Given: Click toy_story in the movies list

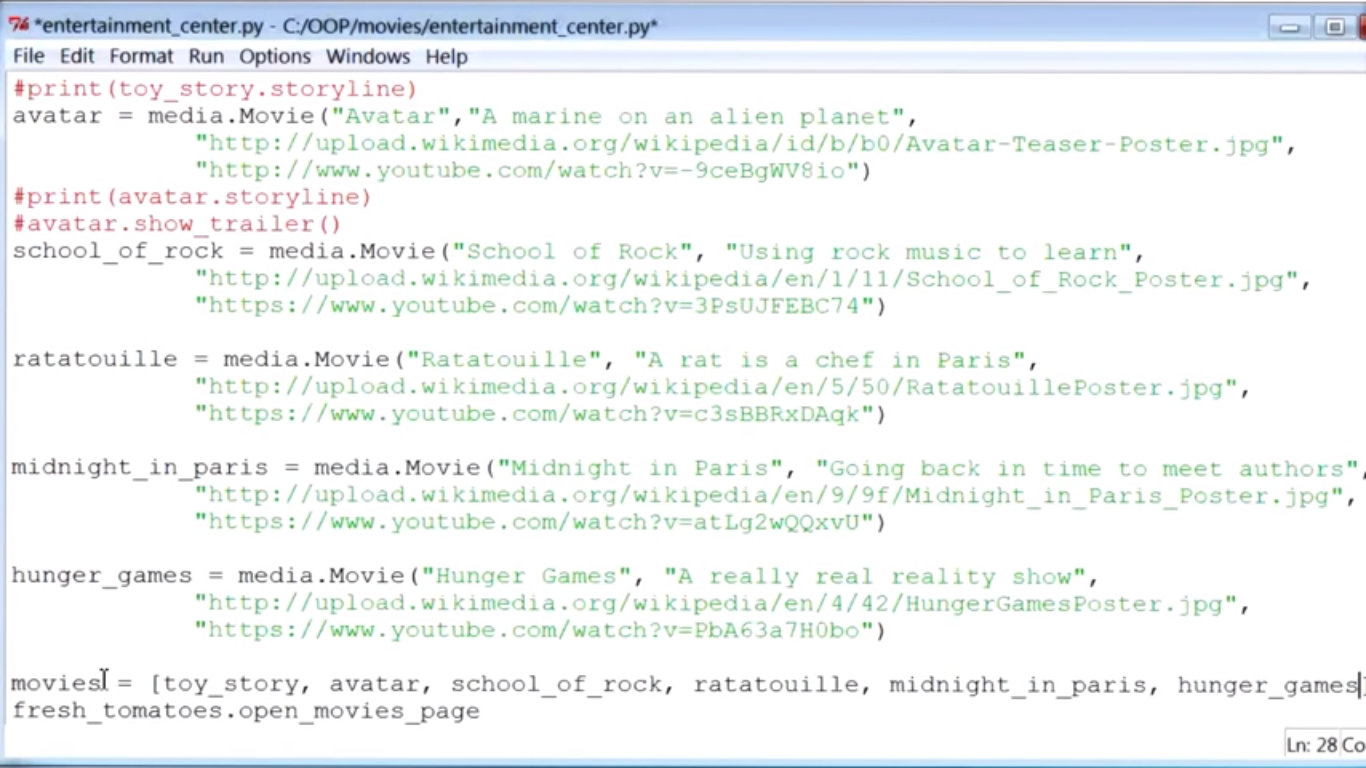Looking at the screenshot, I should click(x=231, y=684).
